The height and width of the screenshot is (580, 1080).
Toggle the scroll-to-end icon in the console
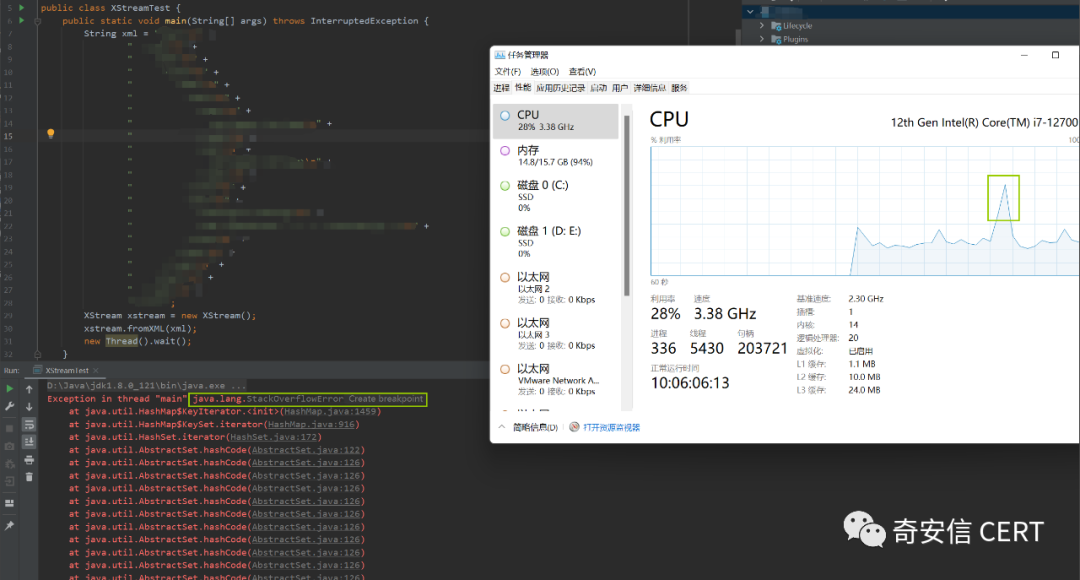[x=29, y=442]
